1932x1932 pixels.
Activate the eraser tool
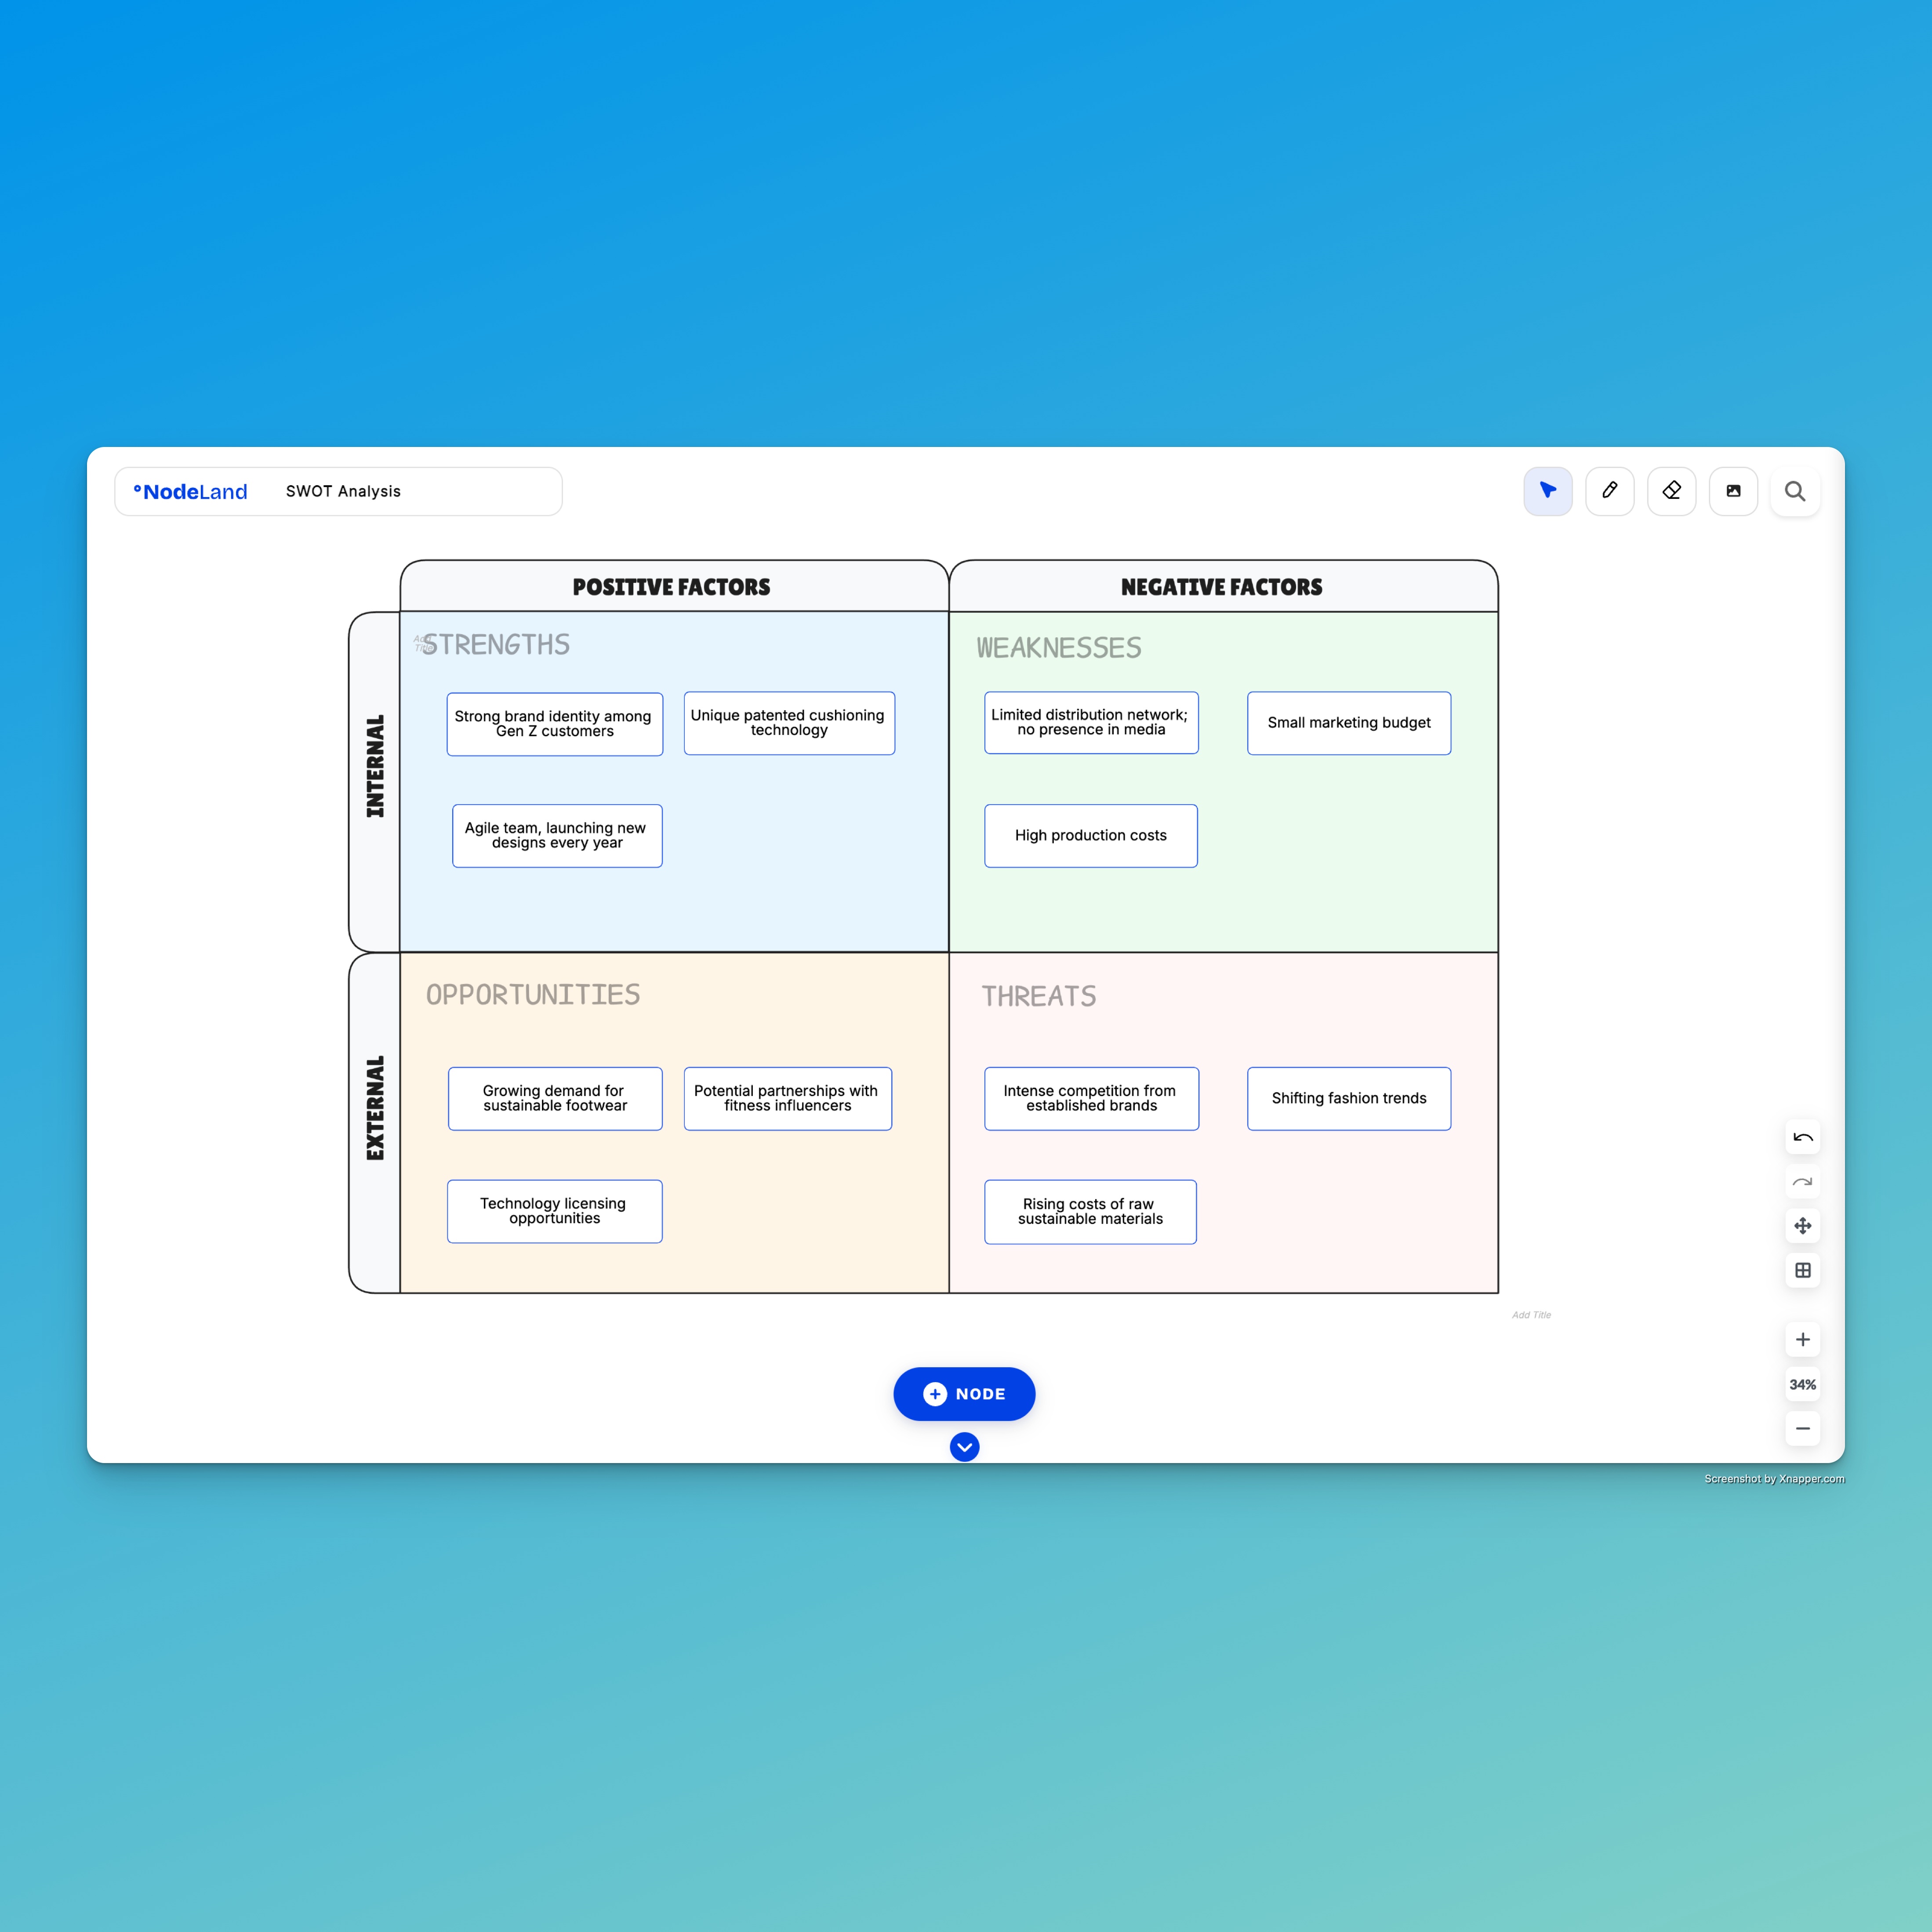(x=1671, y=491)
